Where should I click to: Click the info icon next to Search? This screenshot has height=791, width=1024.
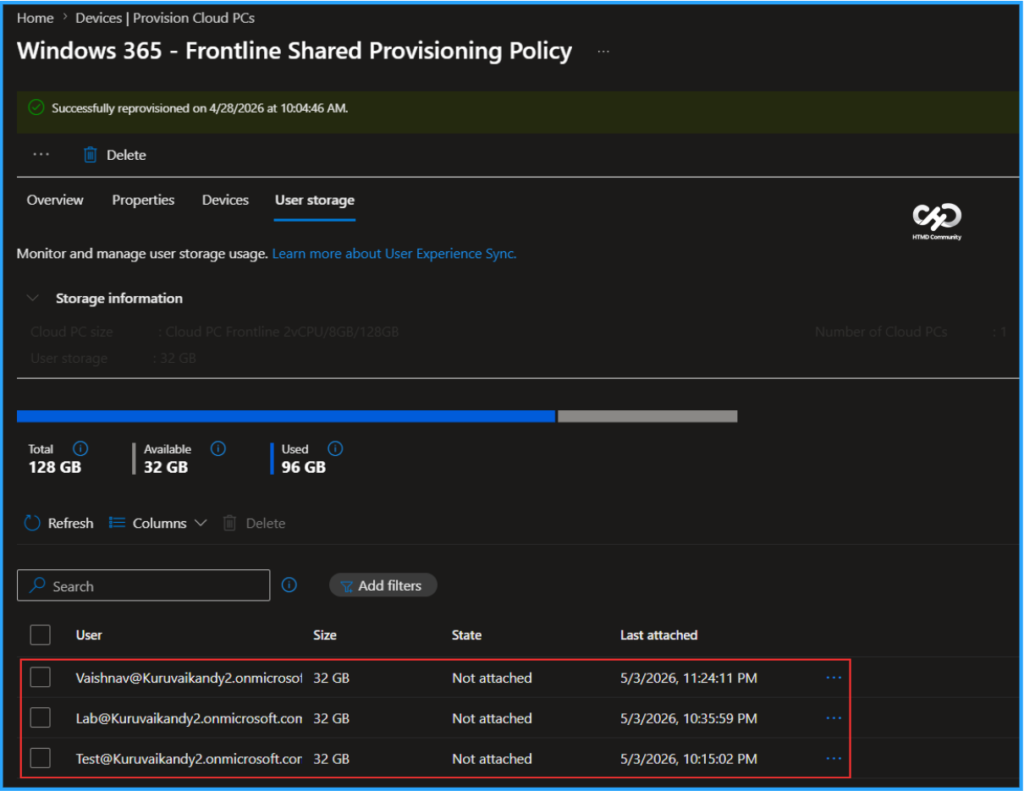(x=289, y=585)
